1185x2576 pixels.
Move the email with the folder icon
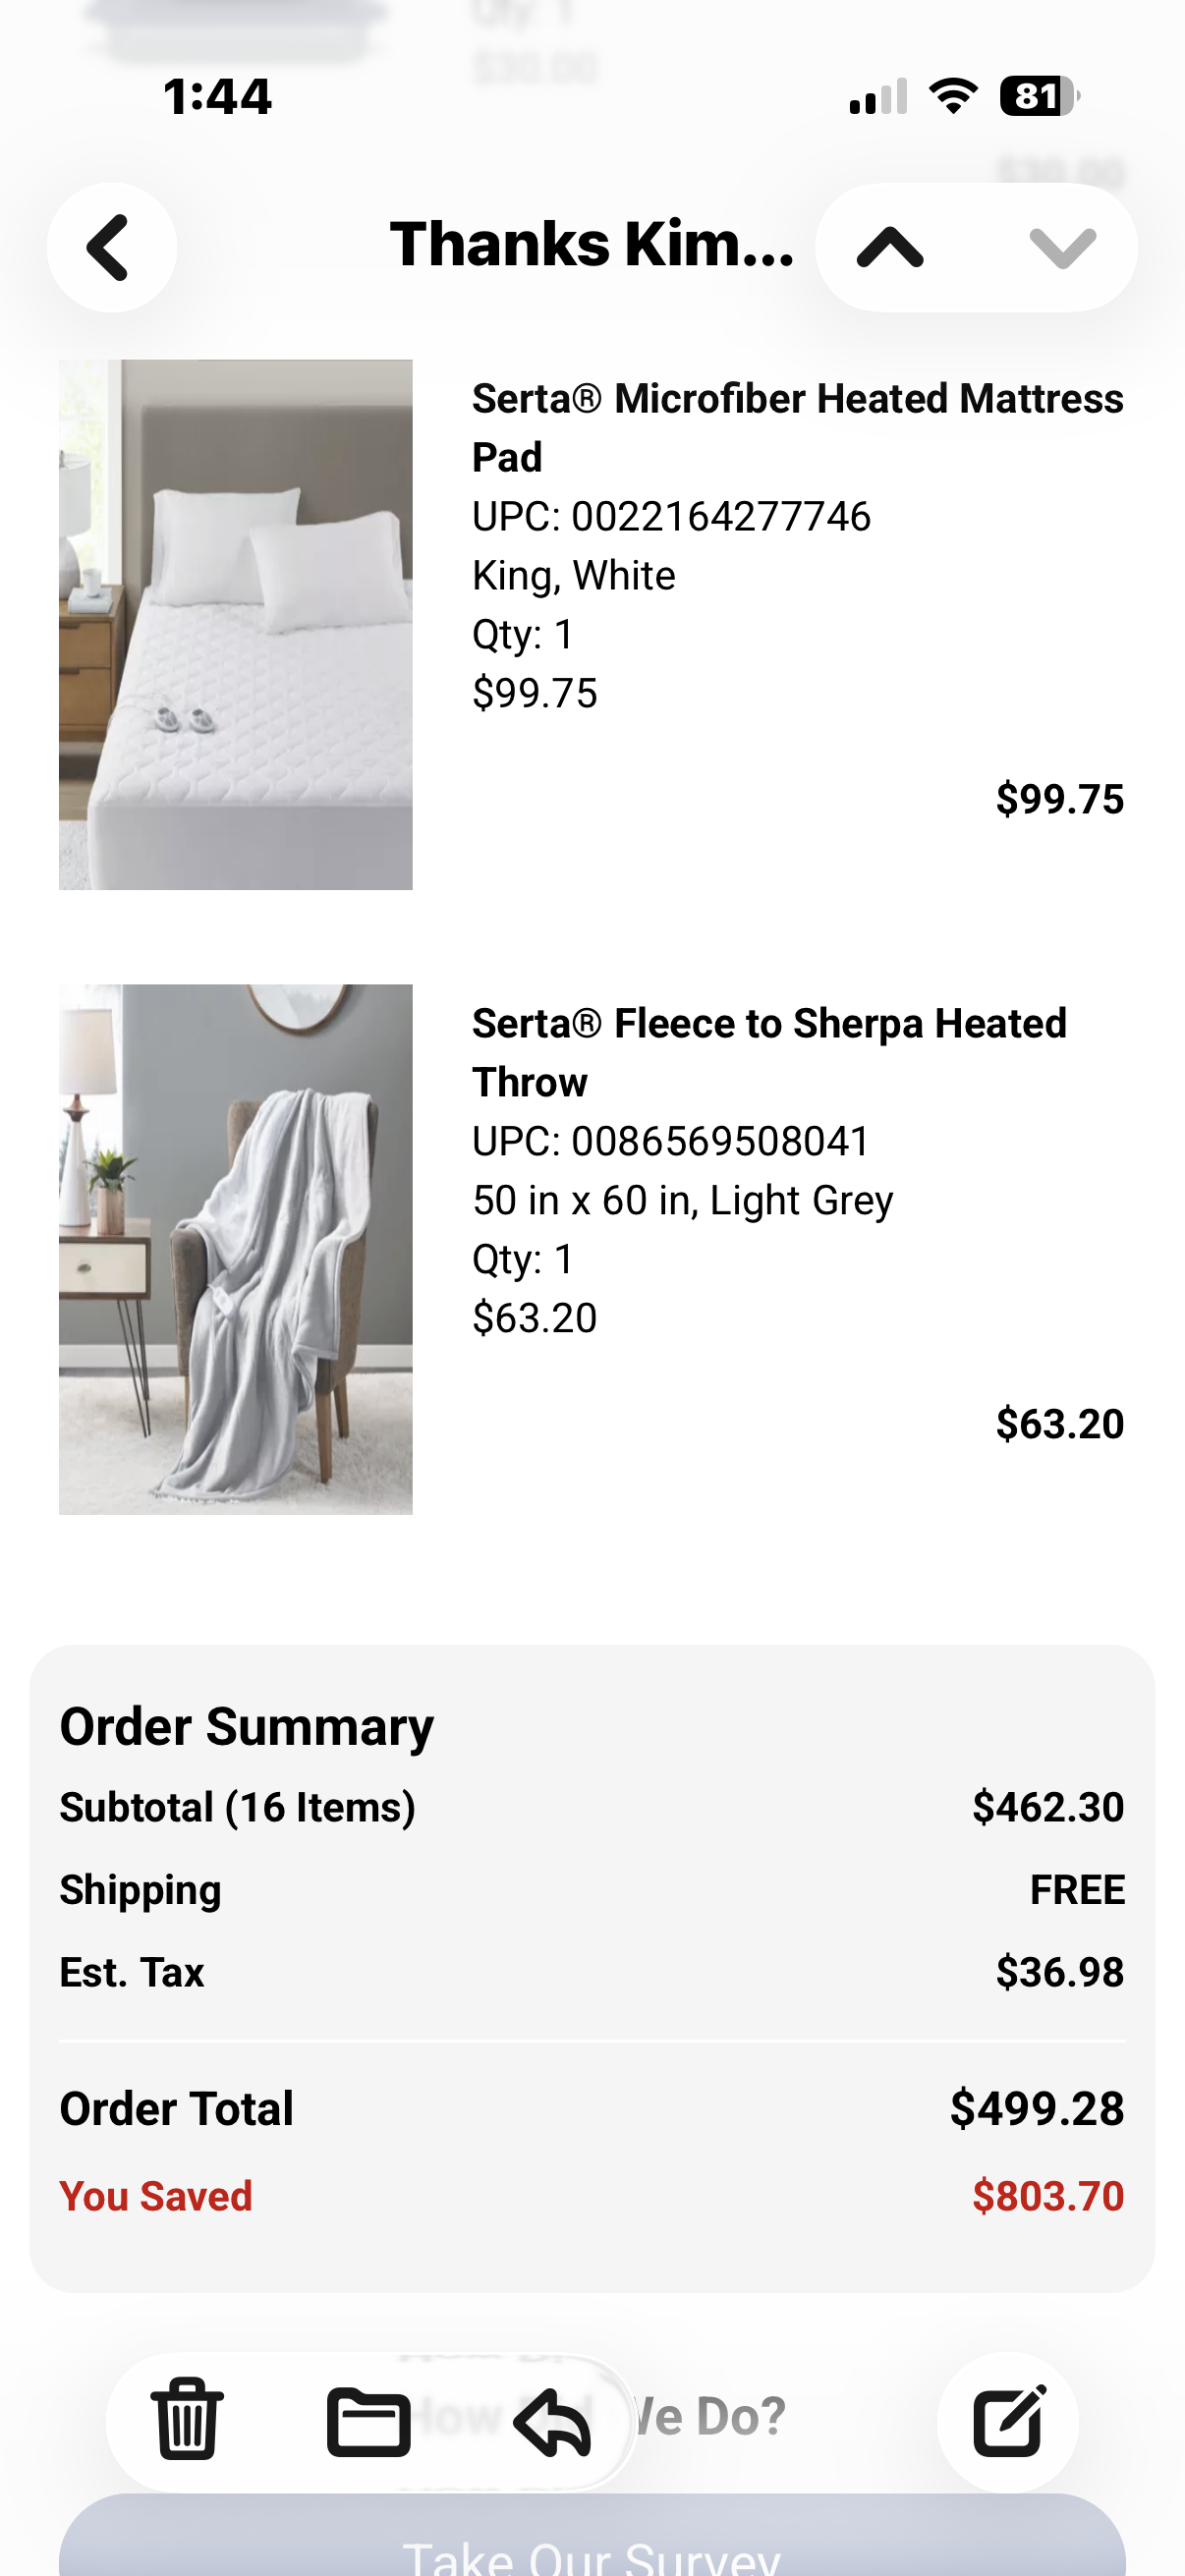[369, 2421]
